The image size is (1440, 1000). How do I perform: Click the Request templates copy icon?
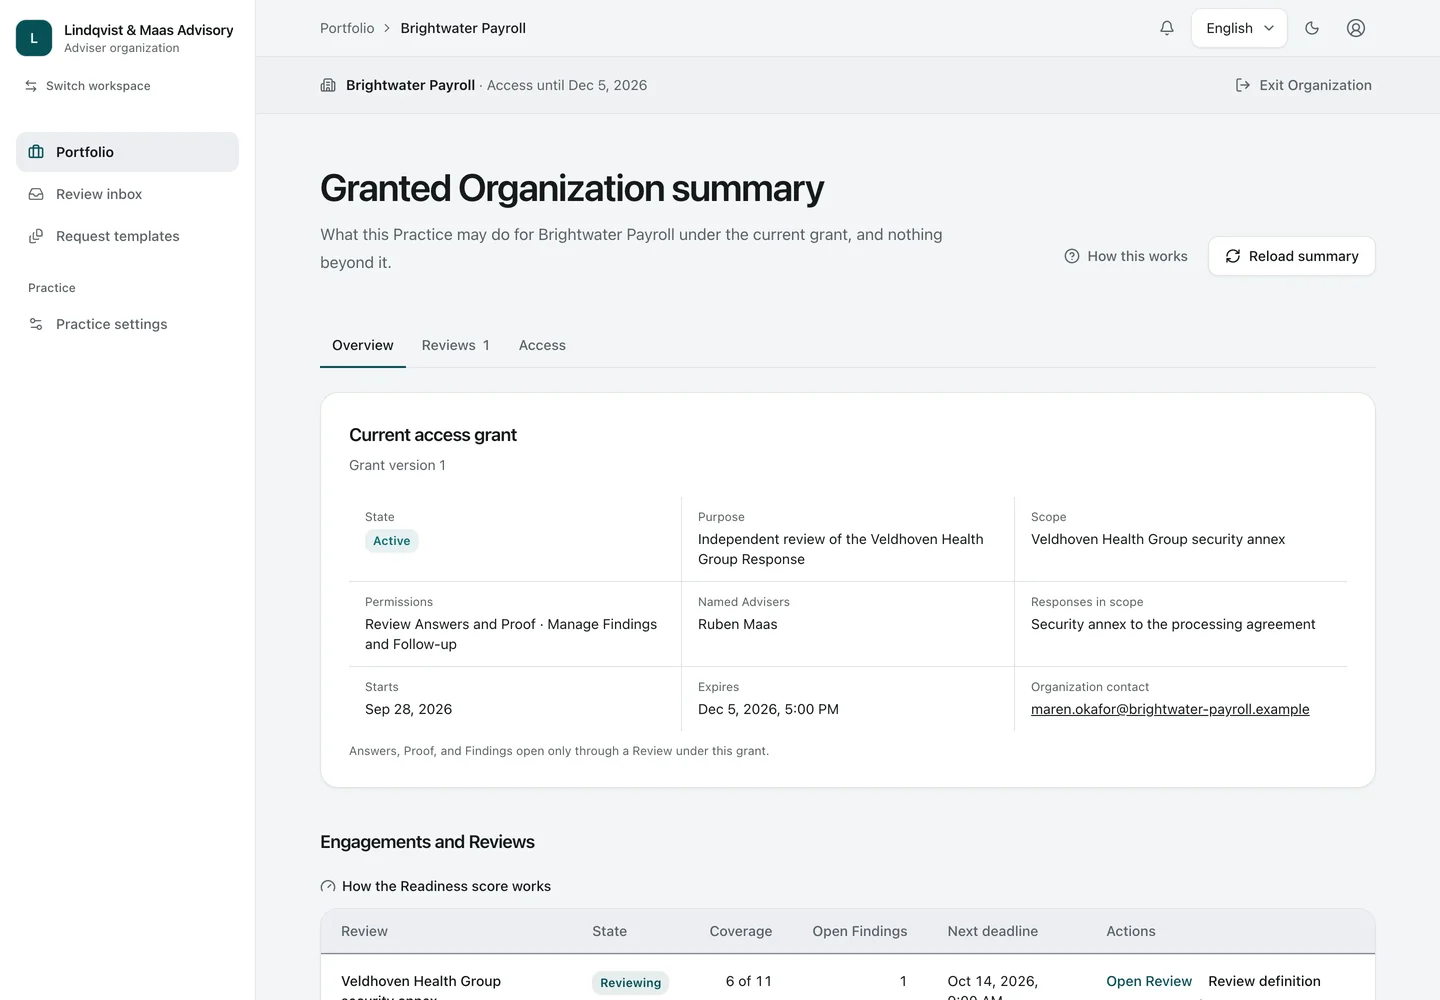(x=36, y=236)
